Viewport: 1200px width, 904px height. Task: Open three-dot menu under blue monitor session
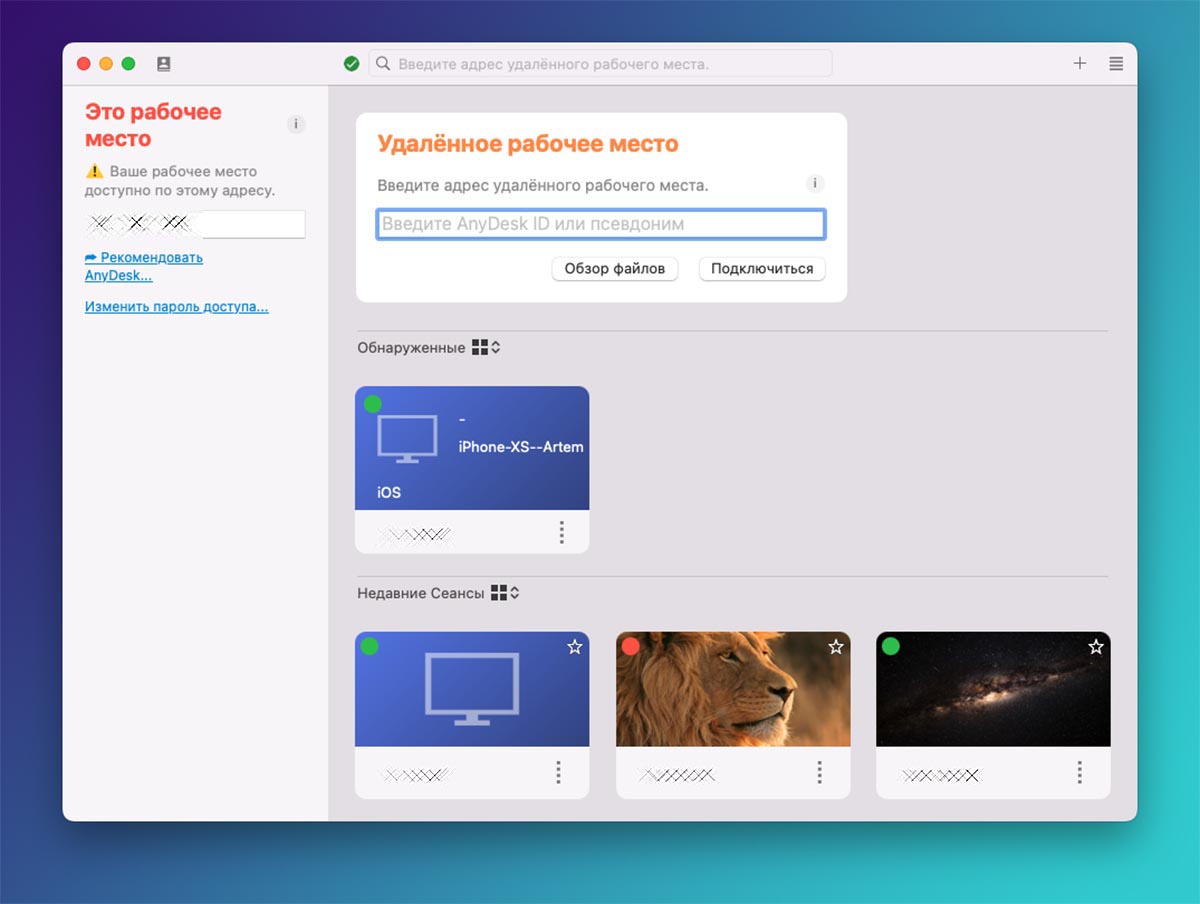tap(558, 772)
